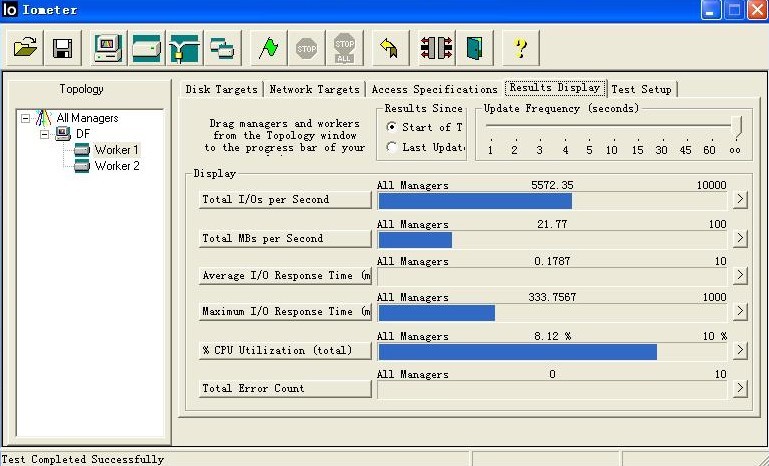
Task: Click the 333.7567 response time value
Action: (552, 297)
